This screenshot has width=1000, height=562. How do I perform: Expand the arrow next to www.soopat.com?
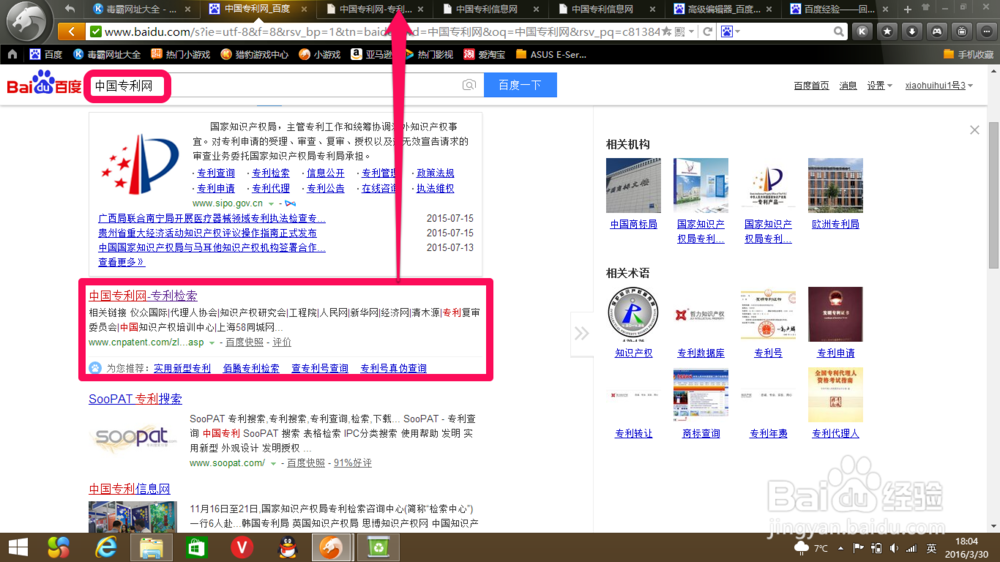coord(273,463)
